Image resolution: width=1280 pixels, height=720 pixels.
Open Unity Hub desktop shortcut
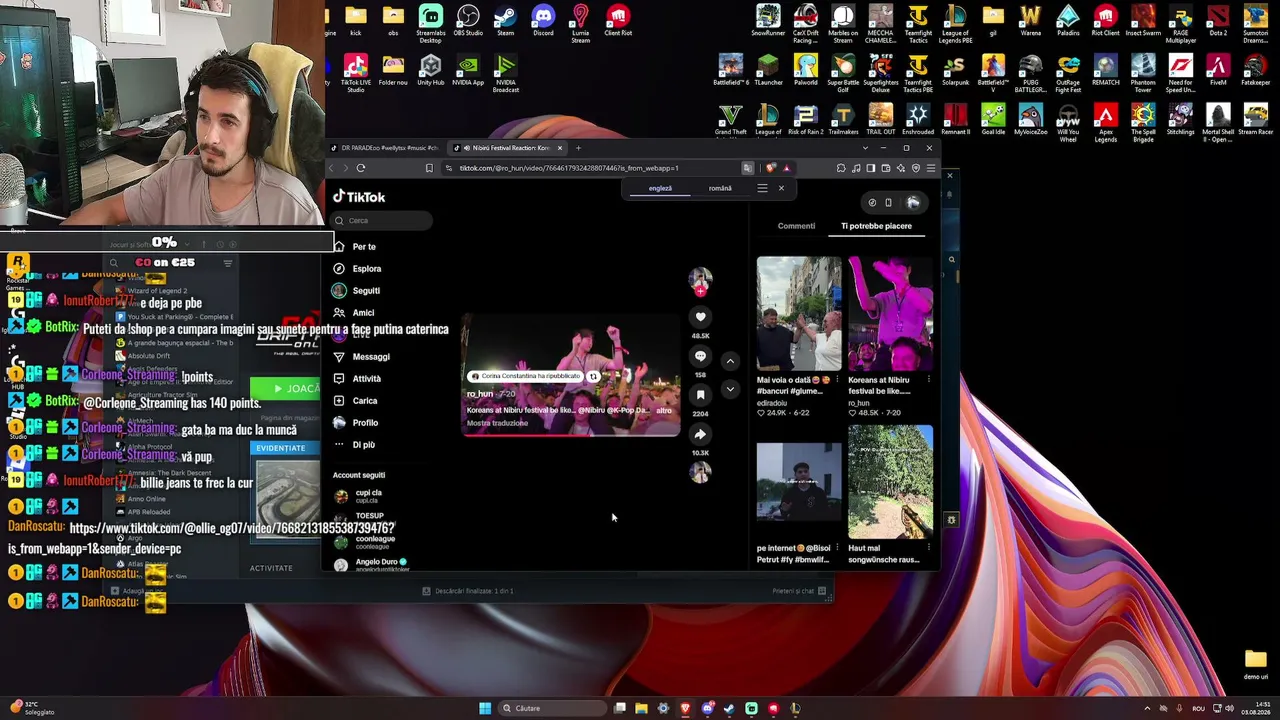point(431,71)
